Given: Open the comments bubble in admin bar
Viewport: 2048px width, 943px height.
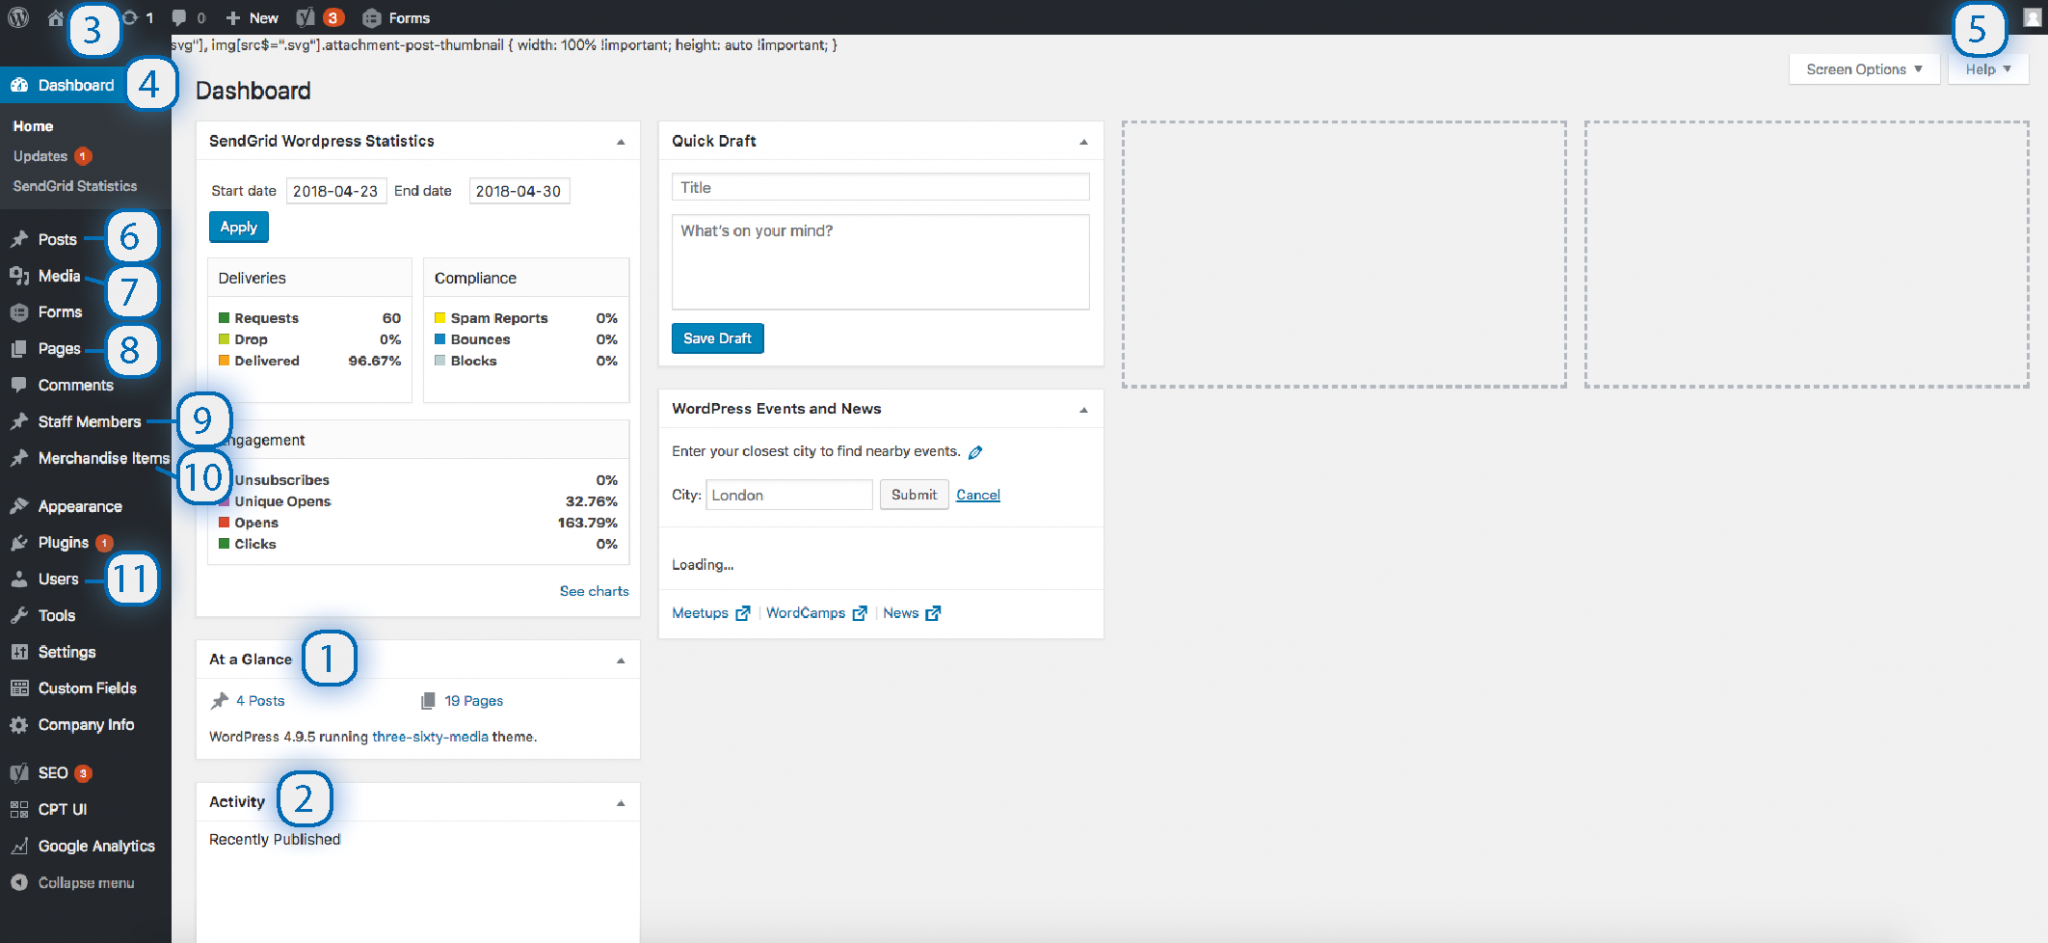Looking at the screenshot, I should click(x=179, y=17).
